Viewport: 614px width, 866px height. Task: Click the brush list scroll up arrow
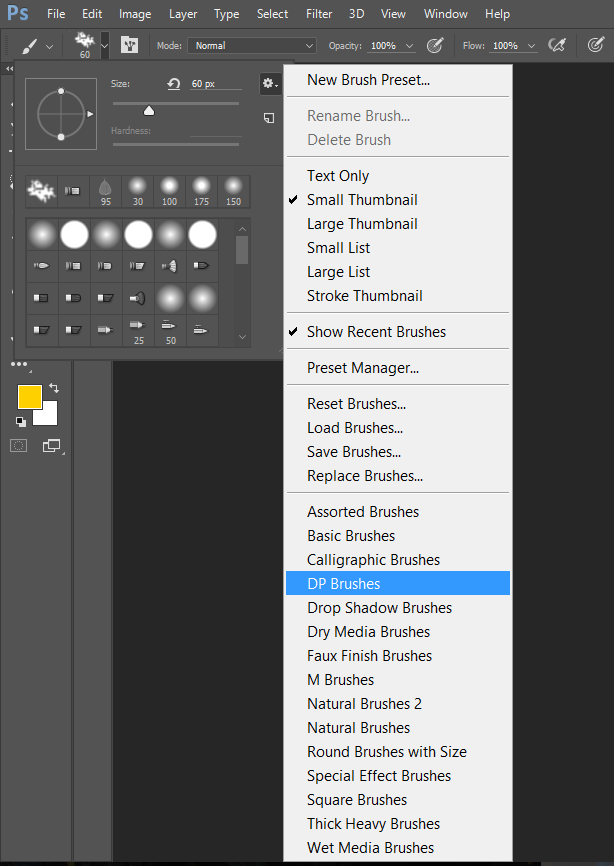point(242,229)
